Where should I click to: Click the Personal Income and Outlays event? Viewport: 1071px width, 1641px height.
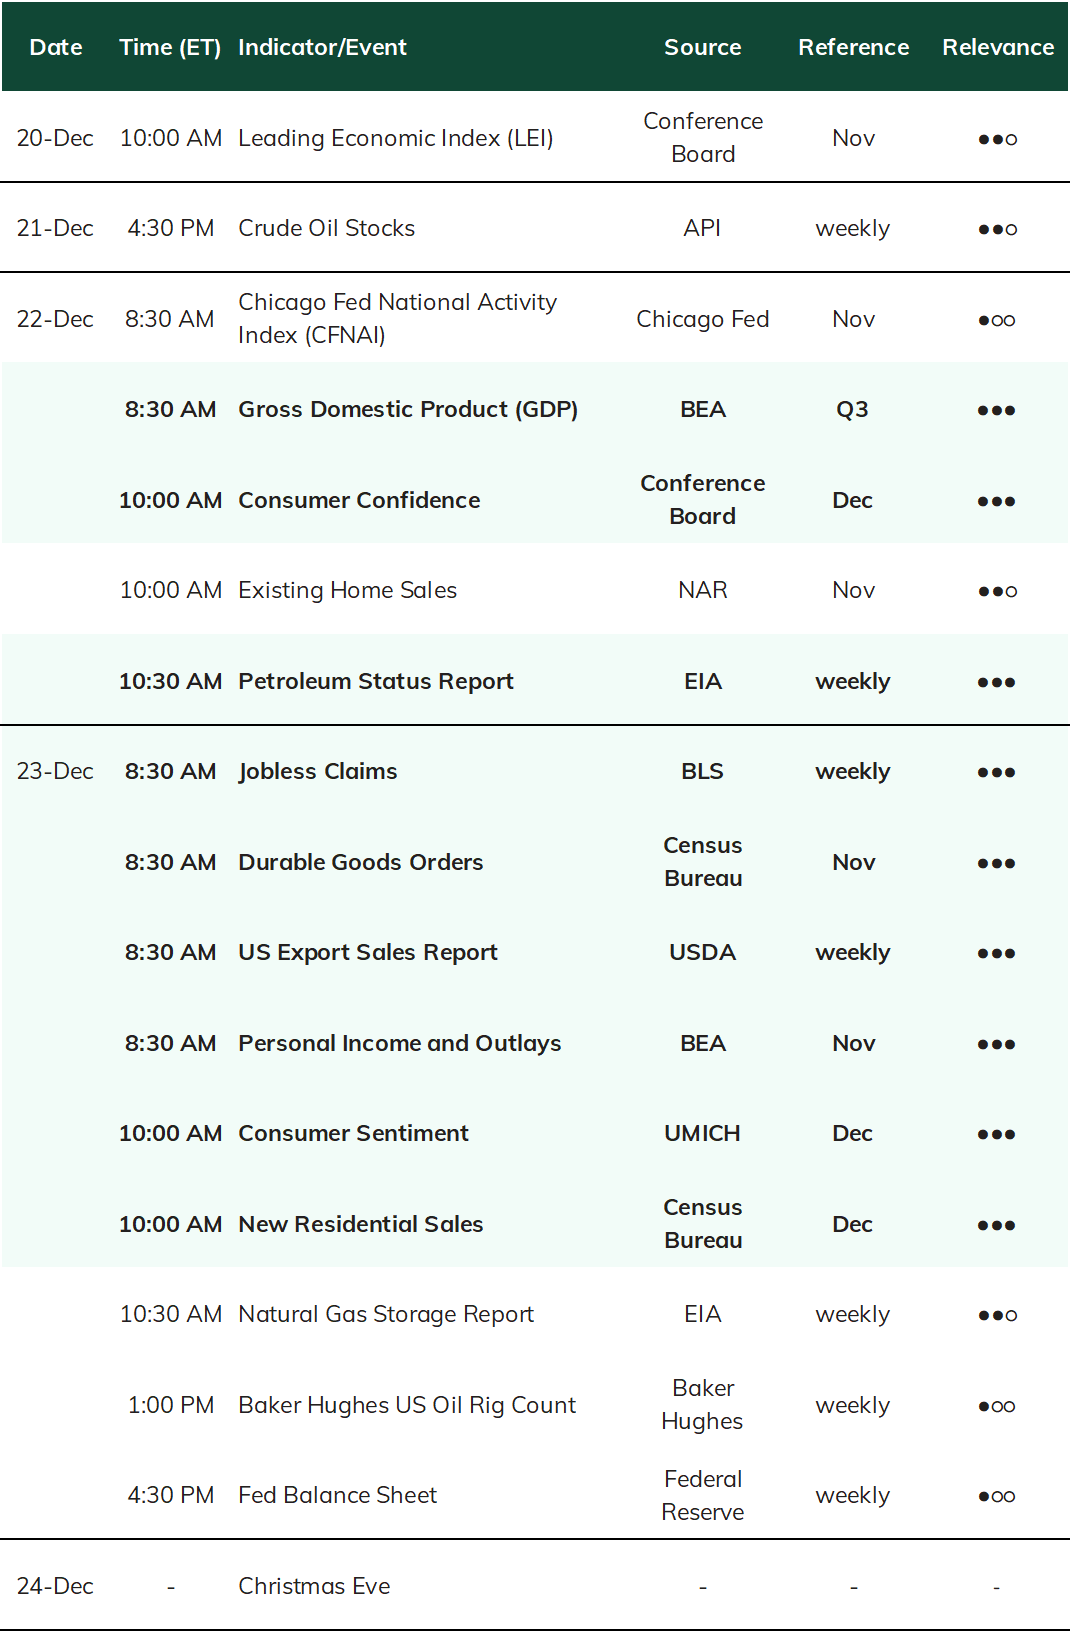point(399,1043)
